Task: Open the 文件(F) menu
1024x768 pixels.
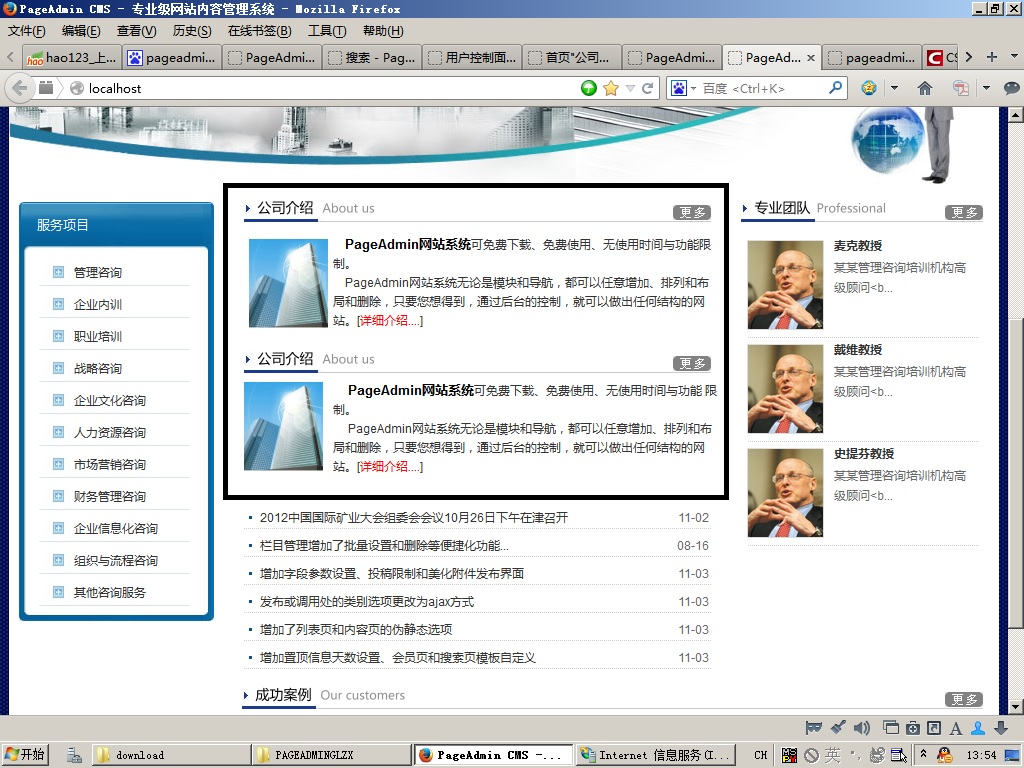Action: [27, 31]
